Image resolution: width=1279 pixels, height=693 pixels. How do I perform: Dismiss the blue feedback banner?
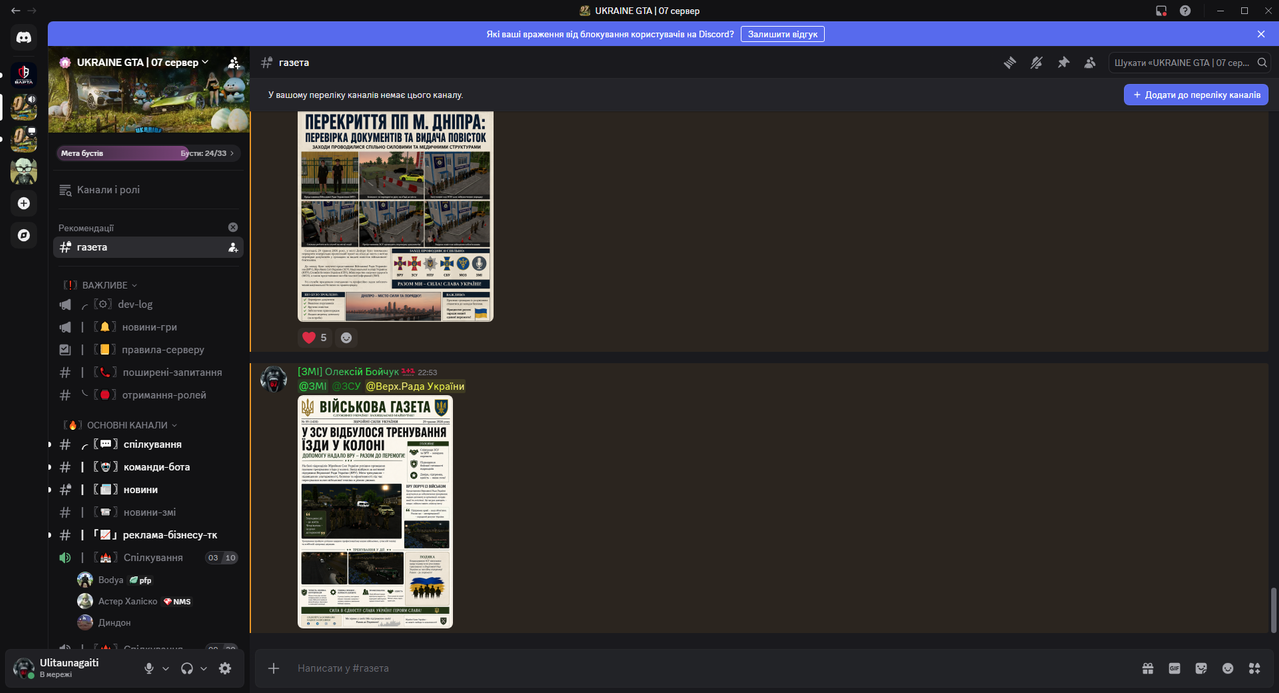[1261, 34]
